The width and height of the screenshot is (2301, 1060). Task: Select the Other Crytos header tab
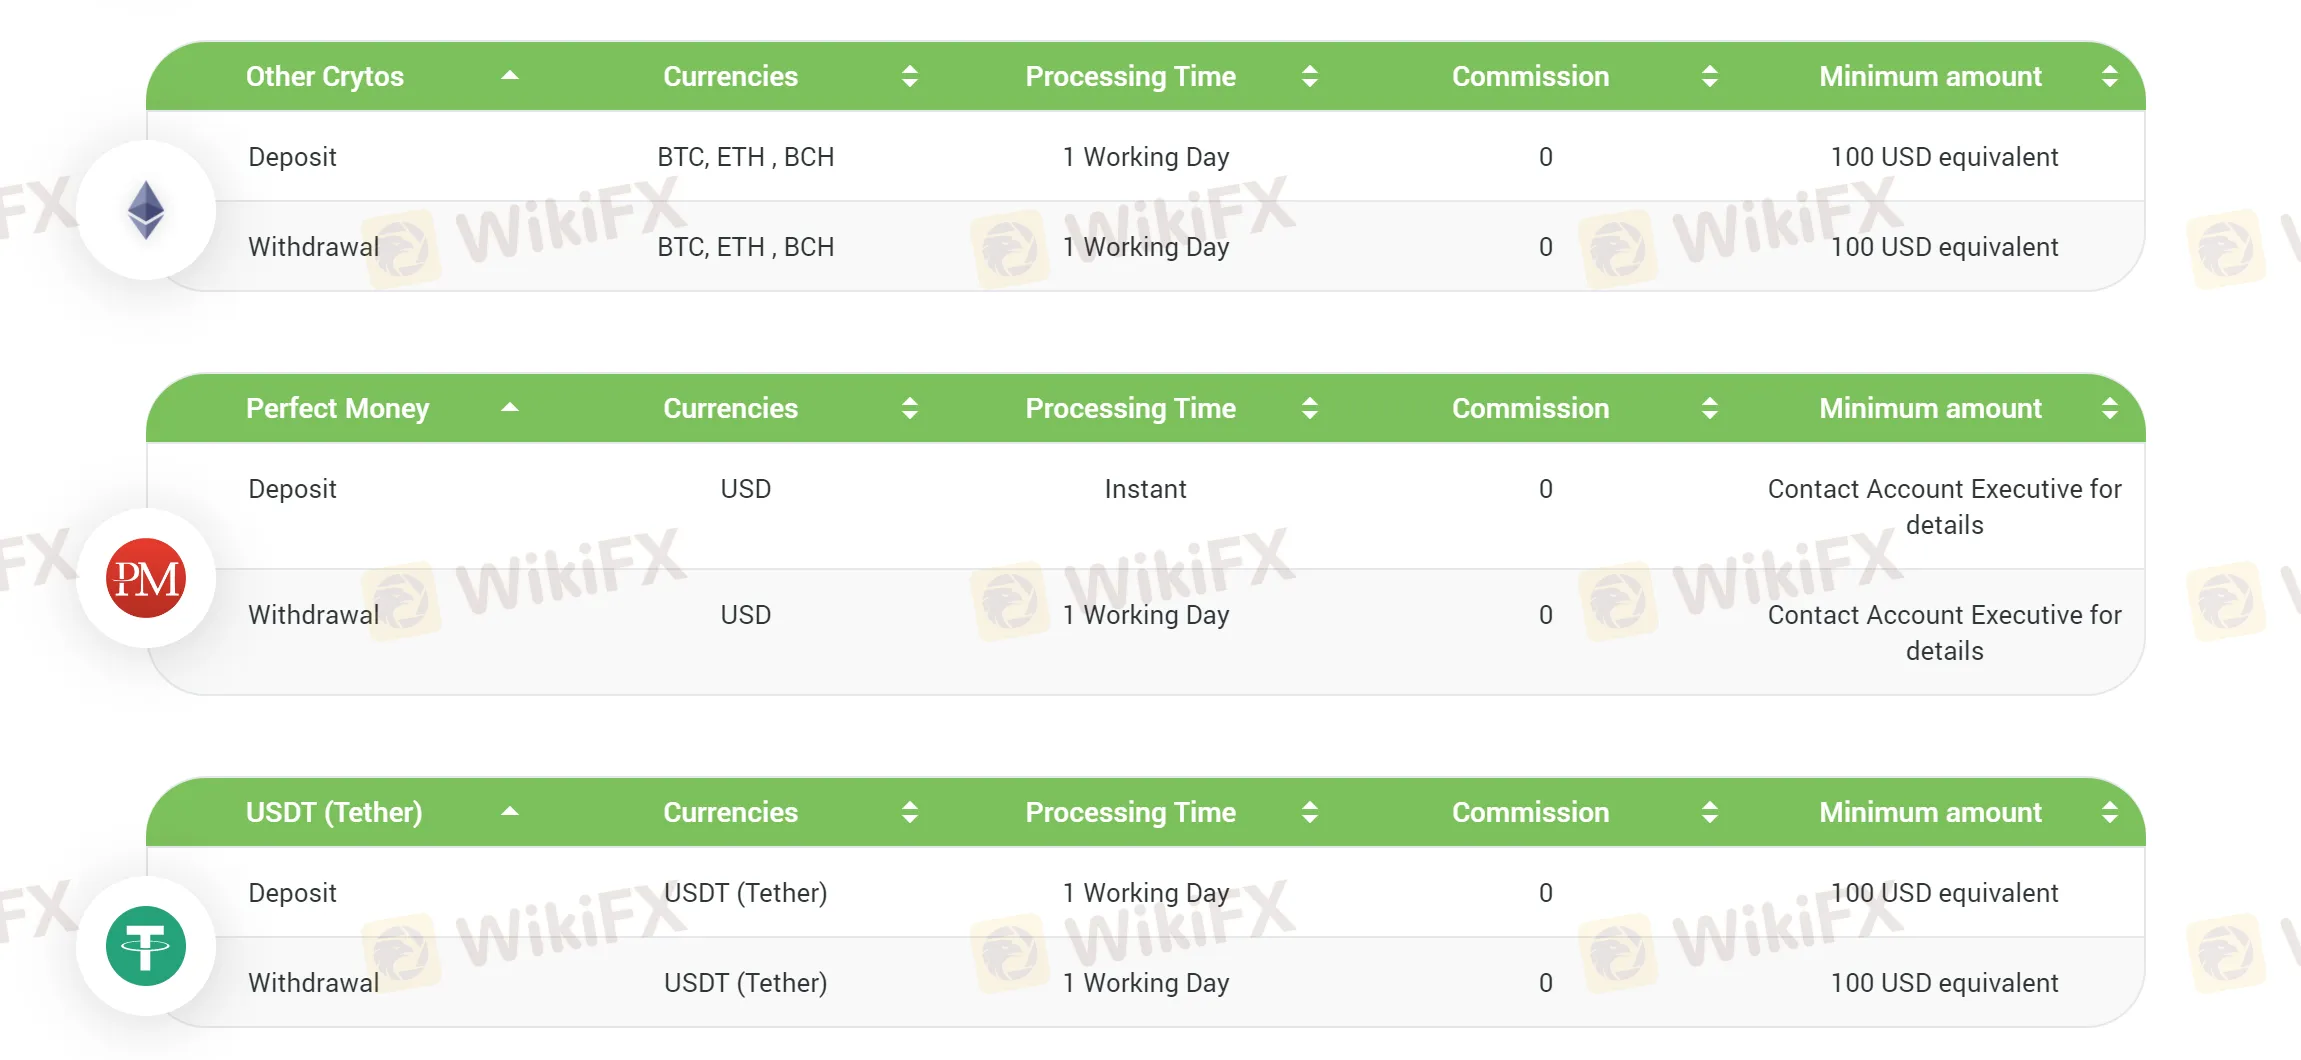pyautogui.click(x=325, y=76)
